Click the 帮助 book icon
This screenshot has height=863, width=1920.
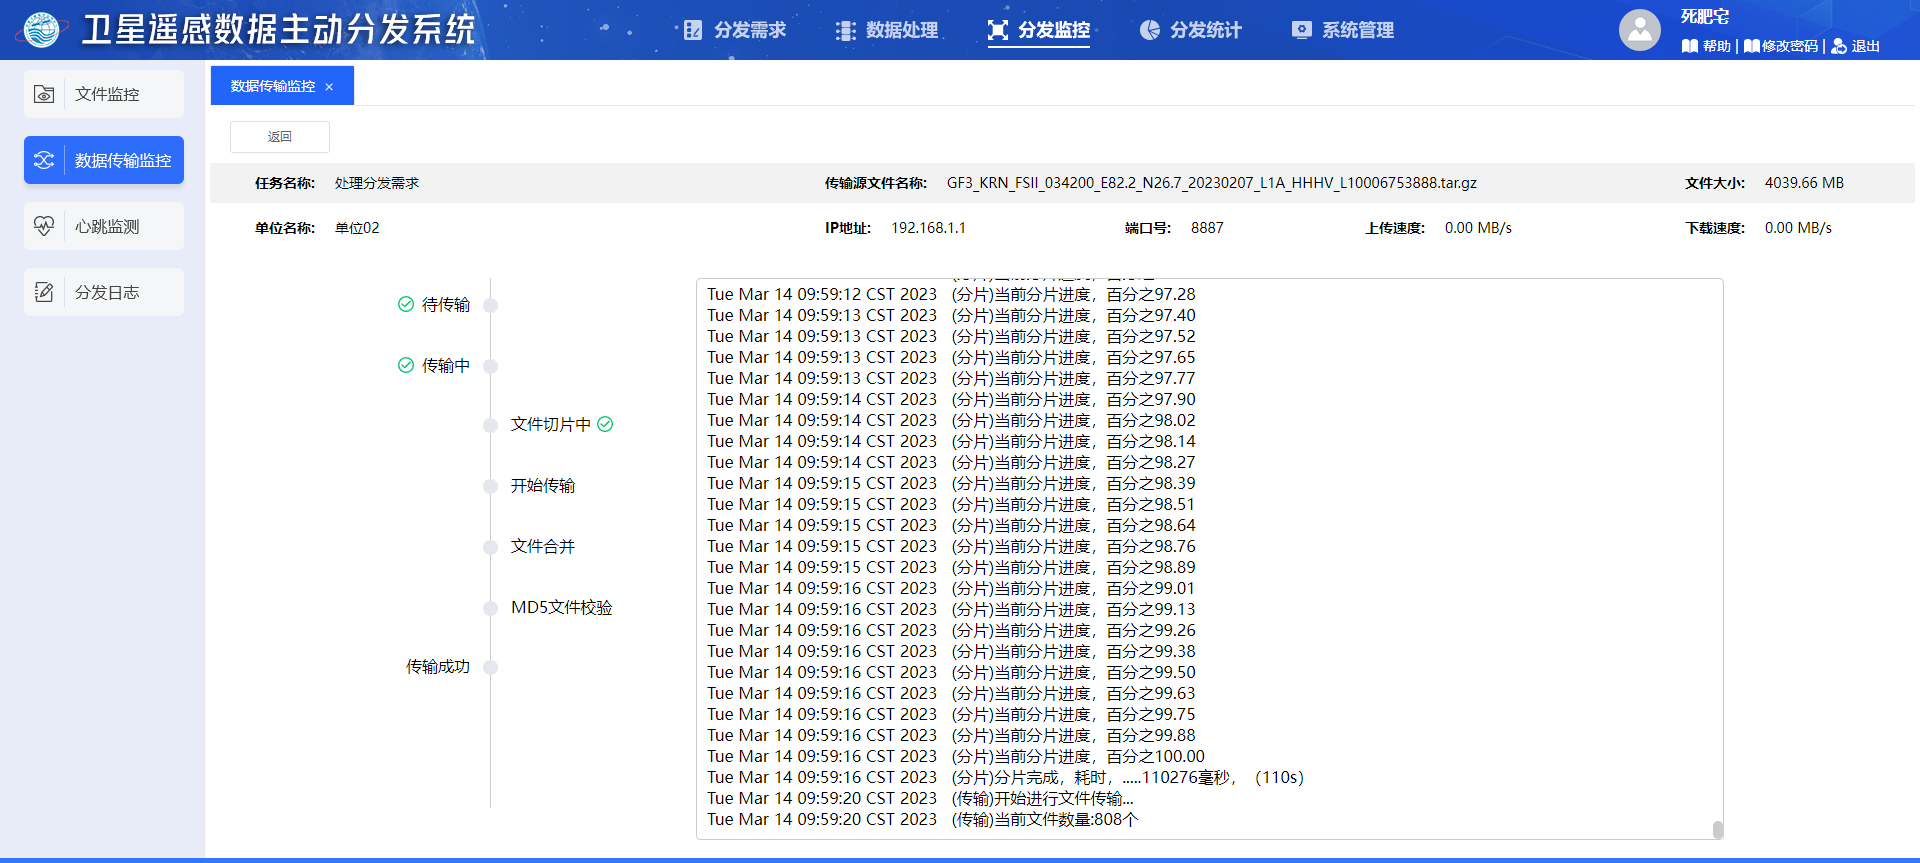(1690, 46)
